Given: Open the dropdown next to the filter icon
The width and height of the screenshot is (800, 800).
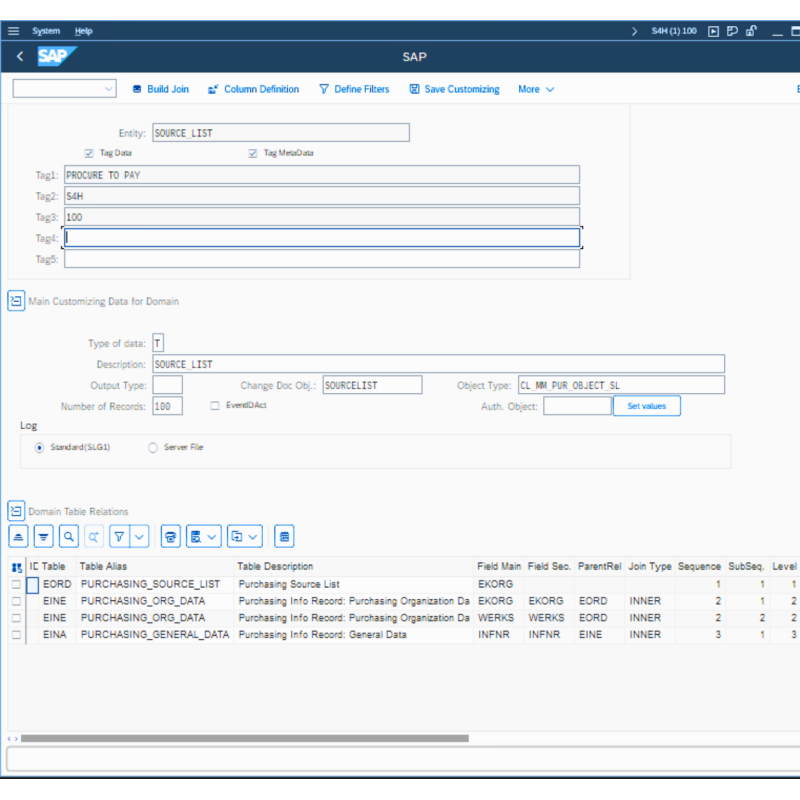Looking at the screenshot, I should click(139, 536).
